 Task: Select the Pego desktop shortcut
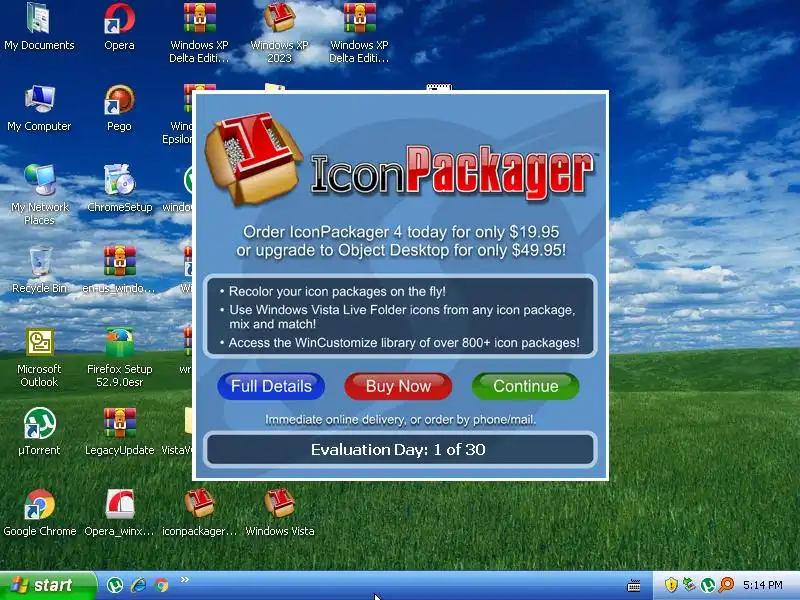(119, 108)
